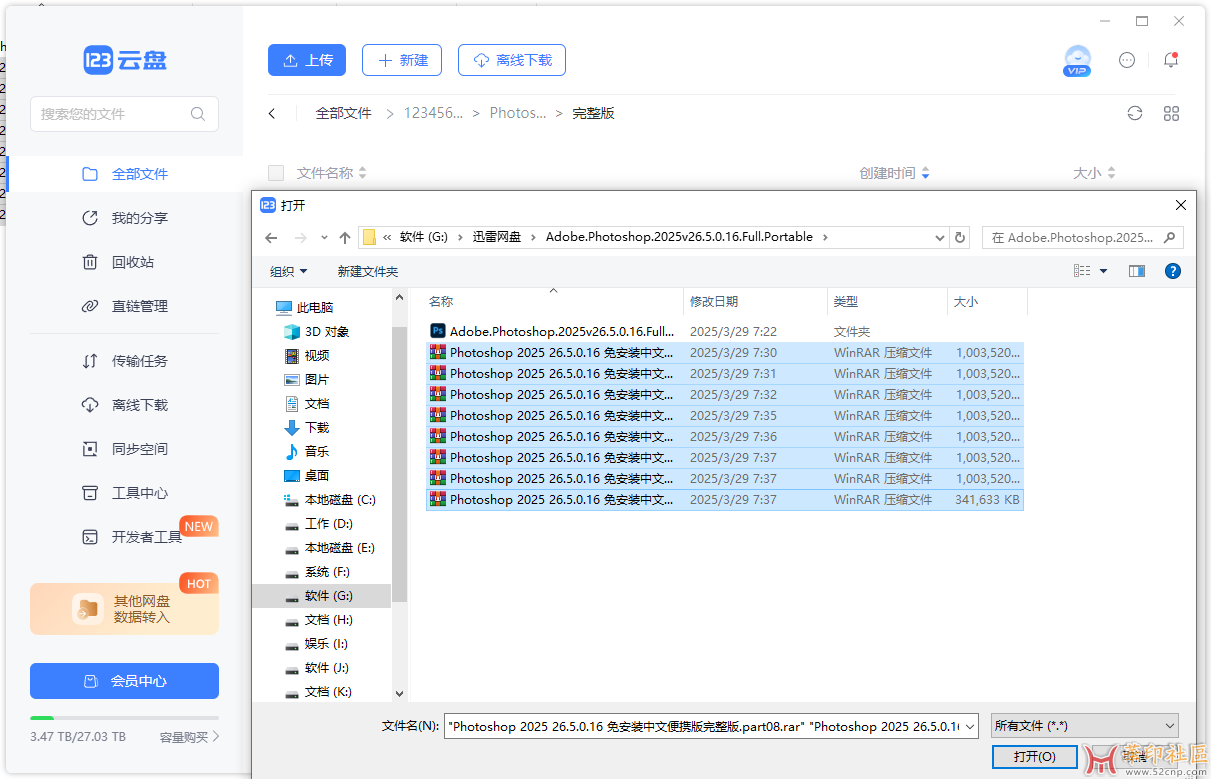This screenshot has width=1211, height=779.
Task: Open the 容量购买 link
Action: tap(189, 737)
